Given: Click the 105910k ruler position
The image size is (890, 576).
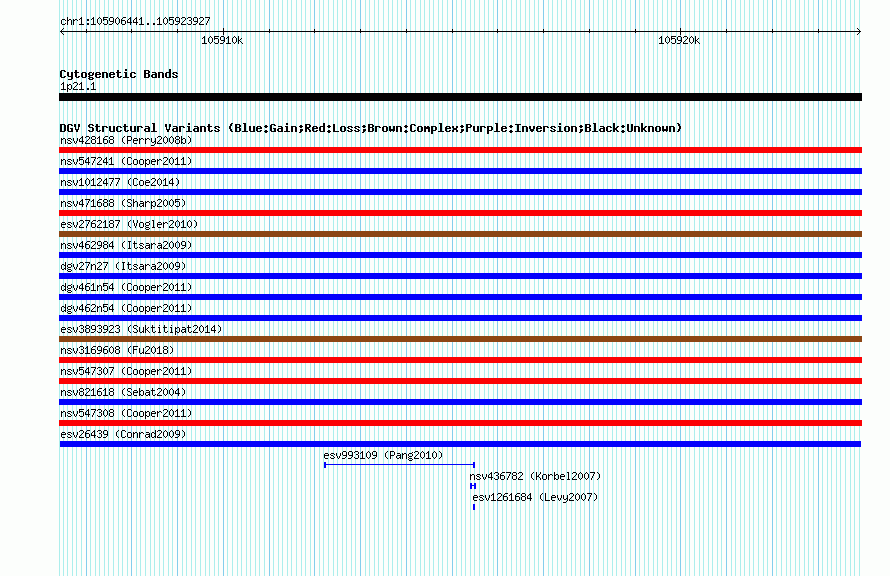Looking at the screenshot, I should pyautogui.click(x=222, y=40).
